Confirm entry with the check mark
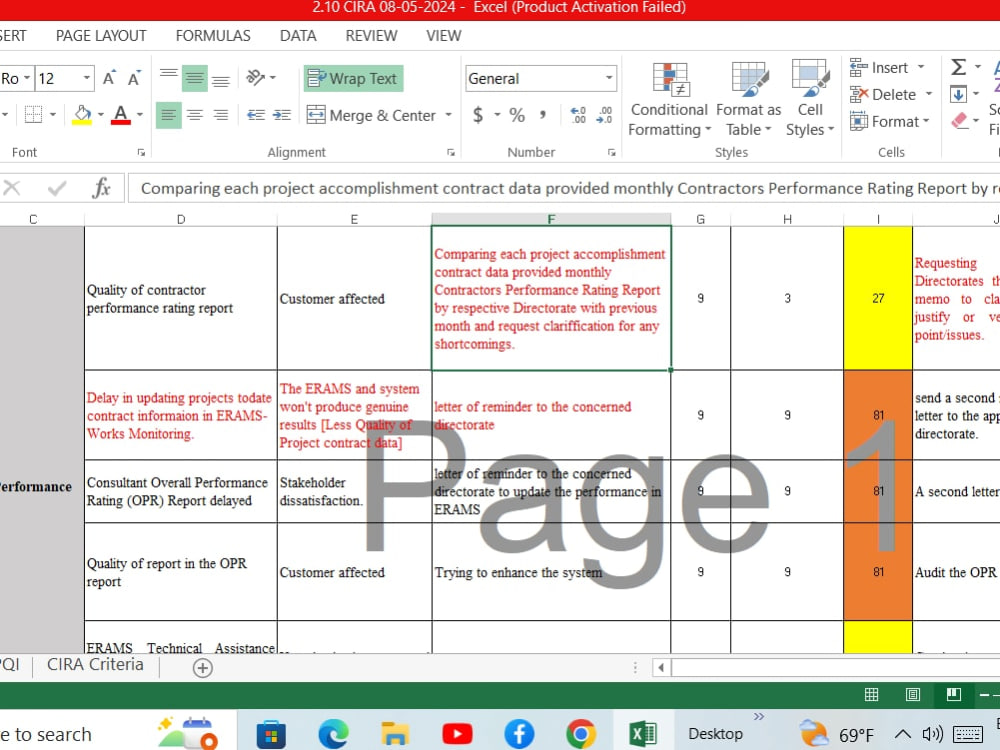 point(57,188)
